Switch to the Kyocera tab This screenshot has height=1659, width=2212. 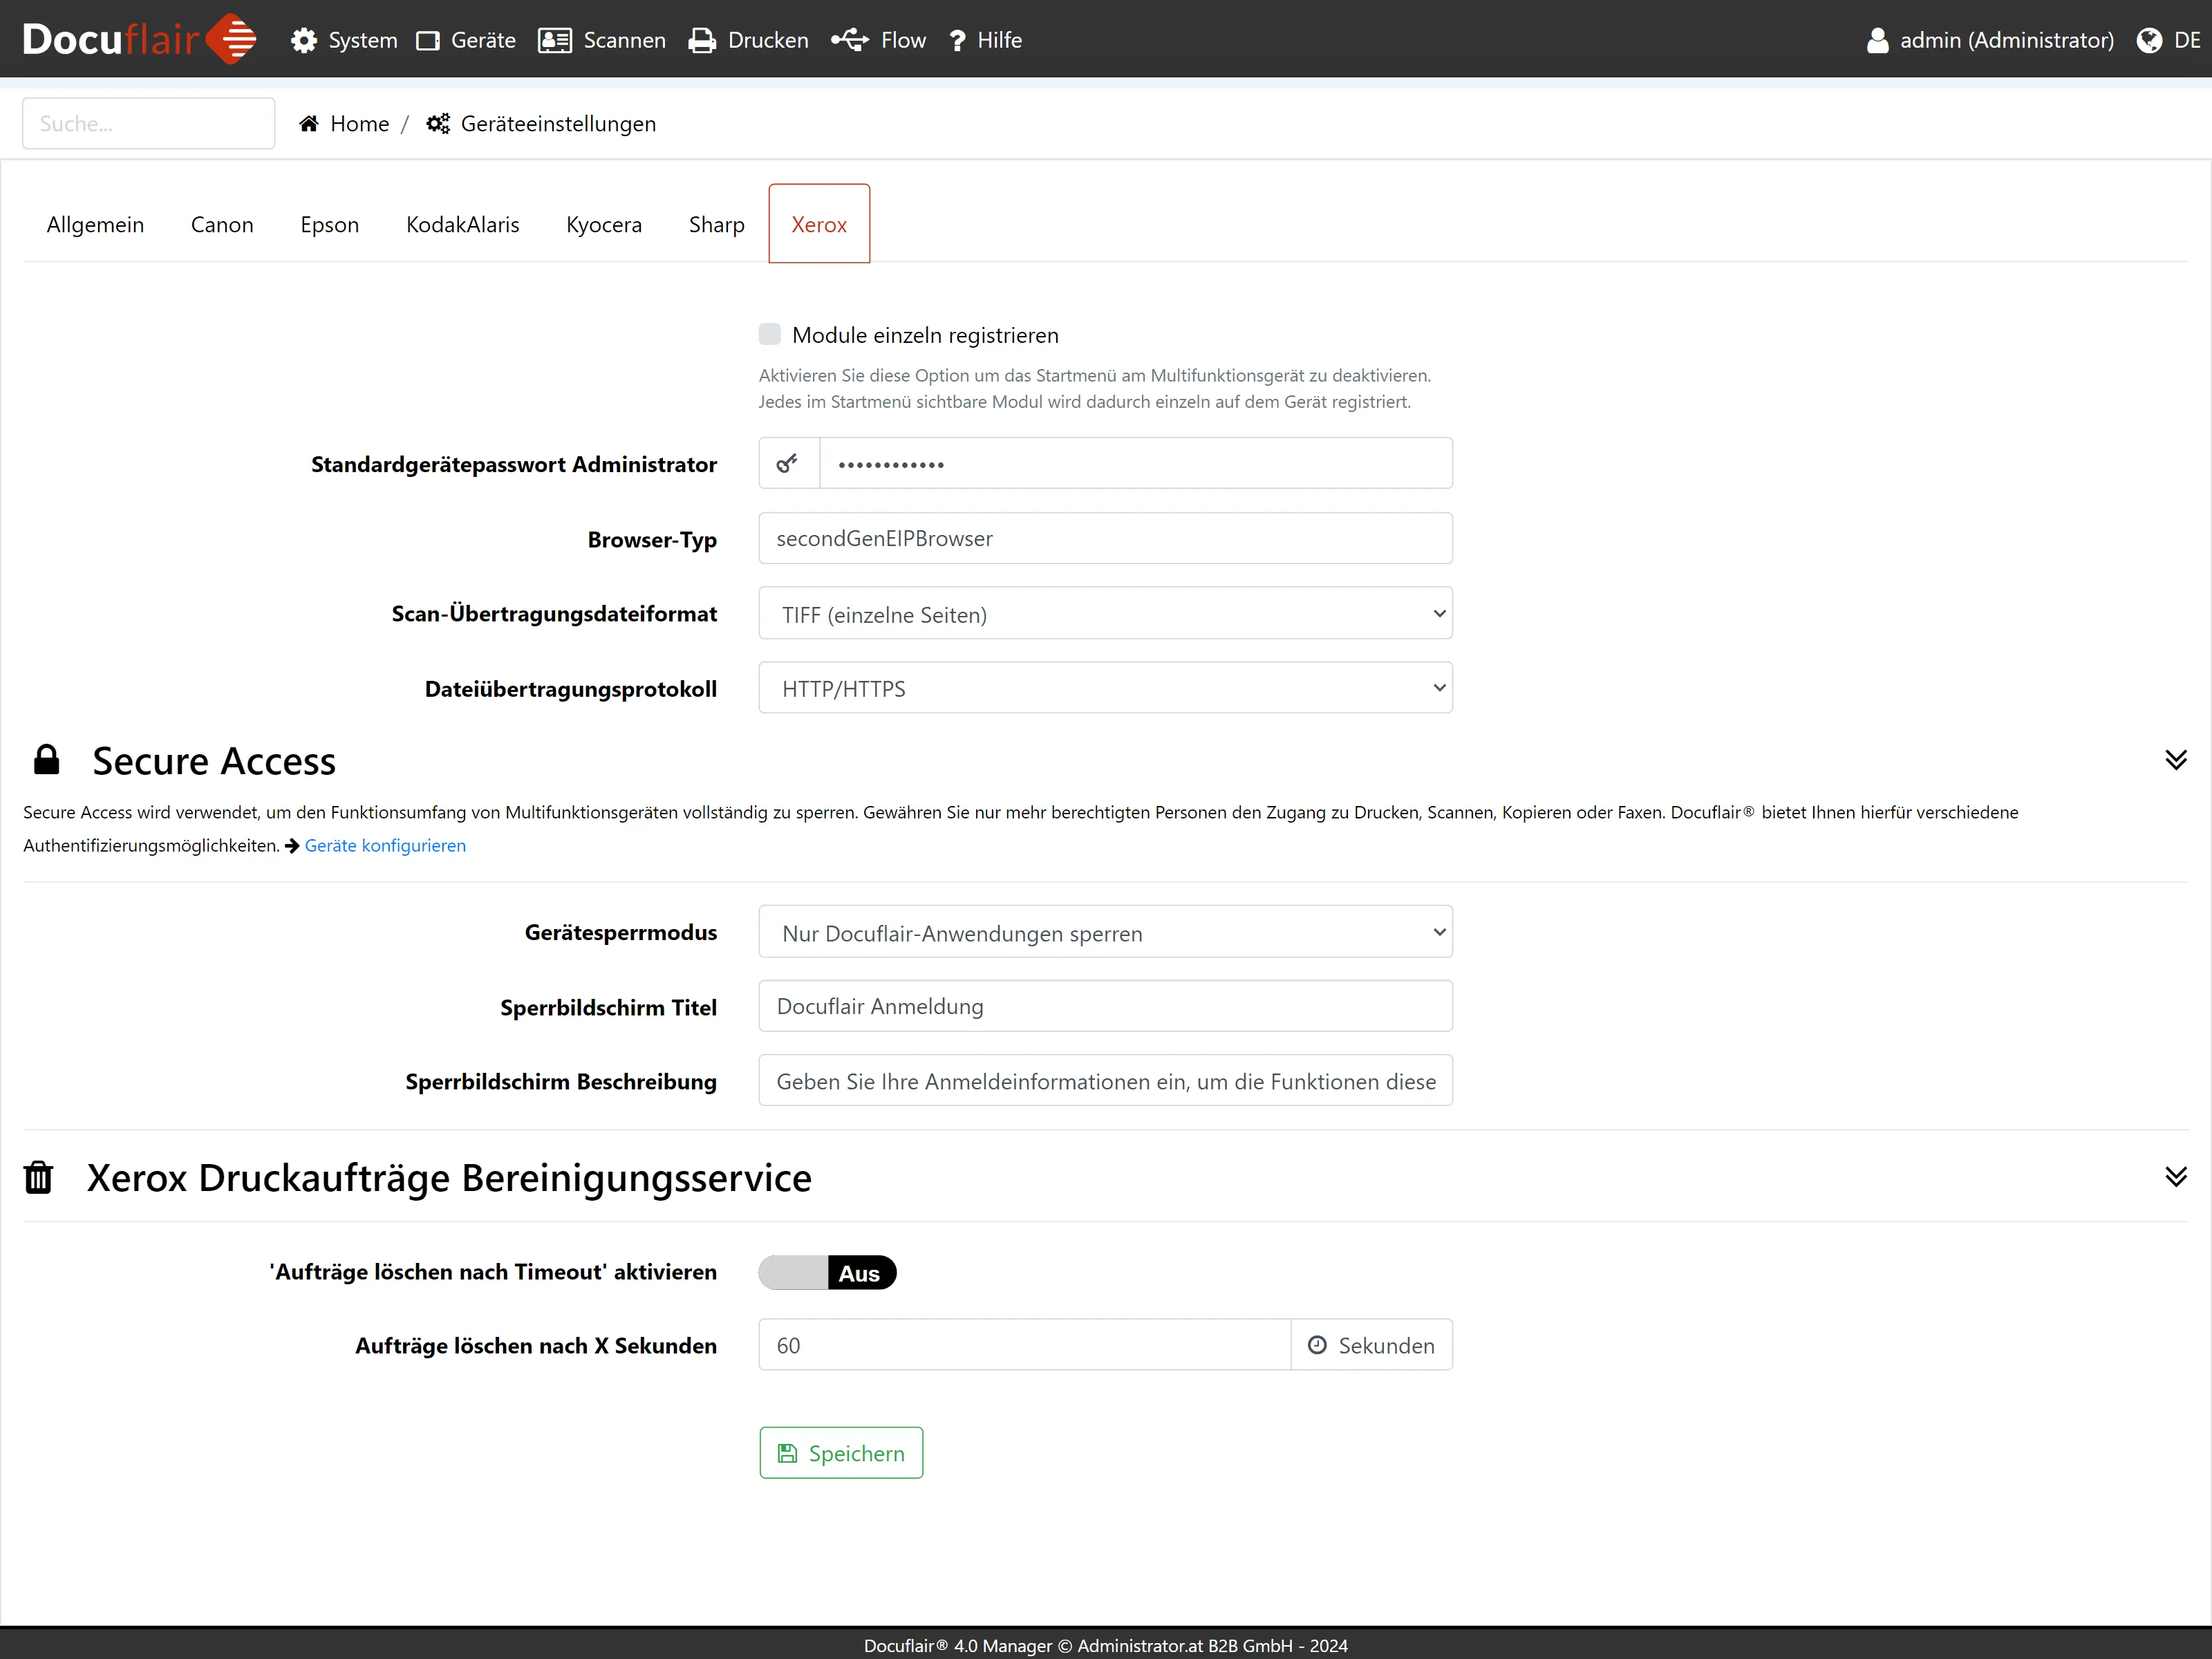603,224
